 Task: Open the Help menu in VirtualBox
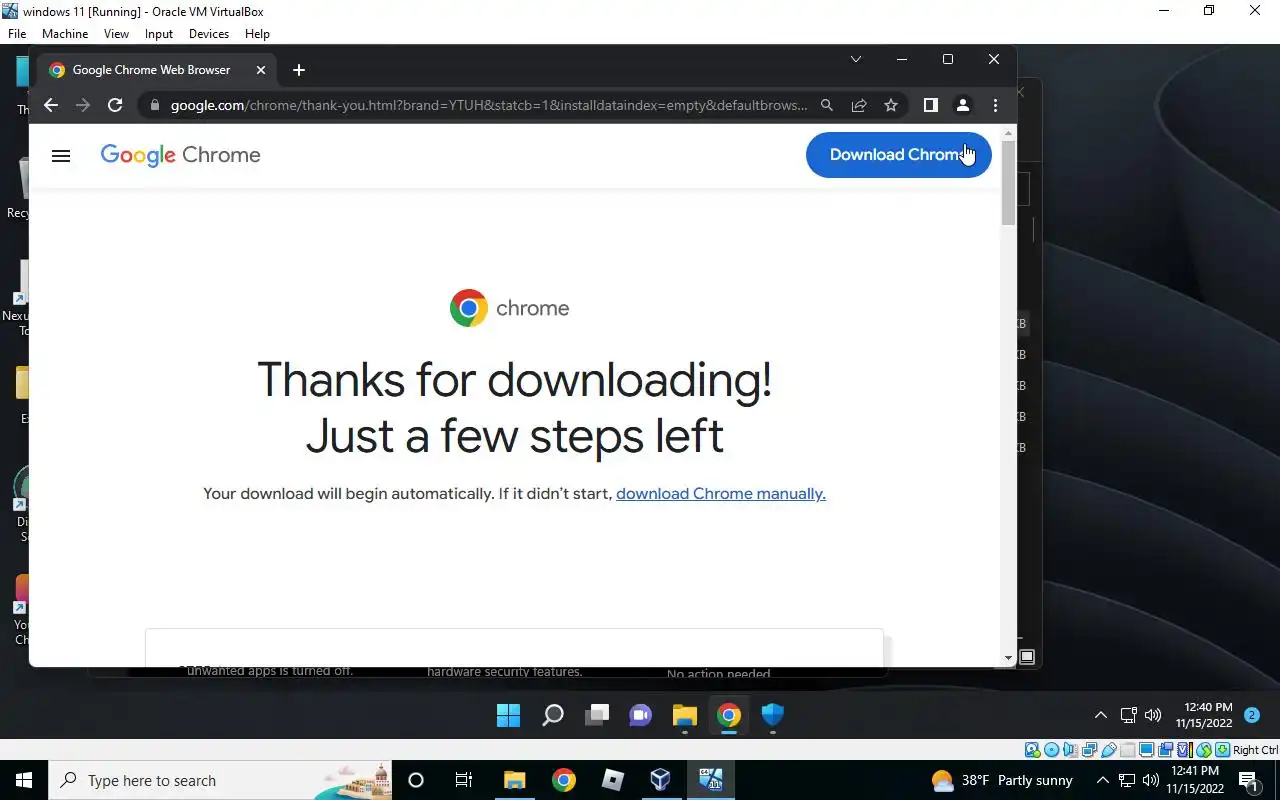pyautogui.click(x=257, y=34)
